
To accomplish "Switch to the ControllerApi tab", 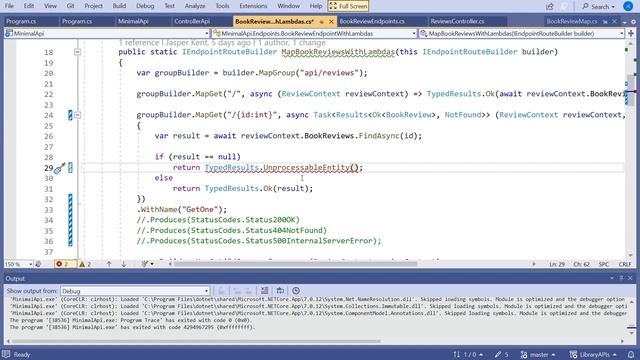I will click(x=192, y=21).
